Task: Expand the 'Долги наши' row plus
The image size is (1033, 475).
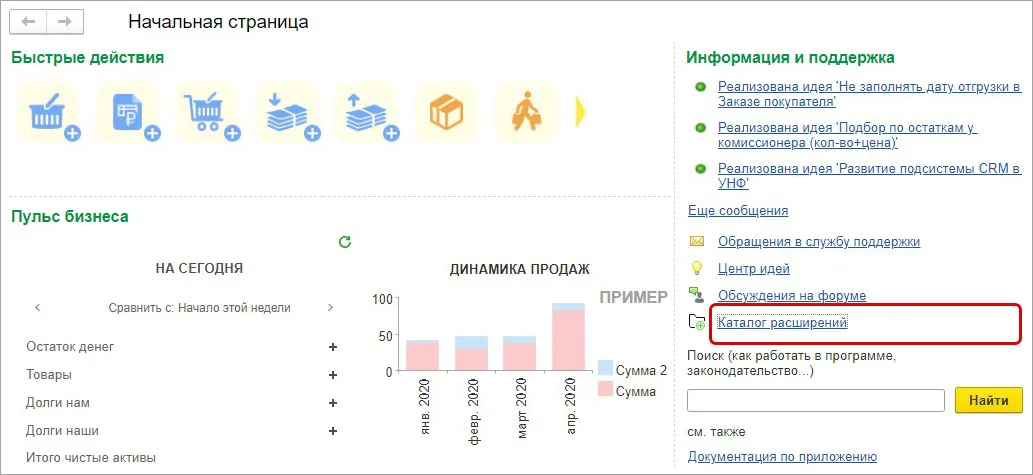Action: click(333, 431)
